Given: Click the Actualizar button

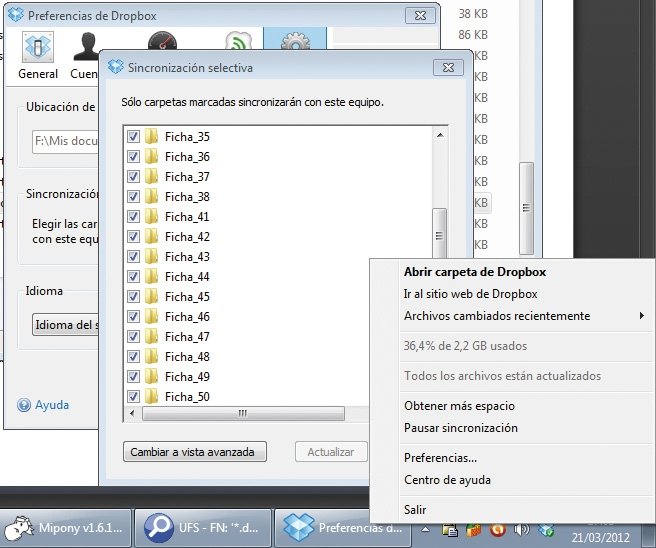Looking at the screenshot, I should tap(331, 452).
